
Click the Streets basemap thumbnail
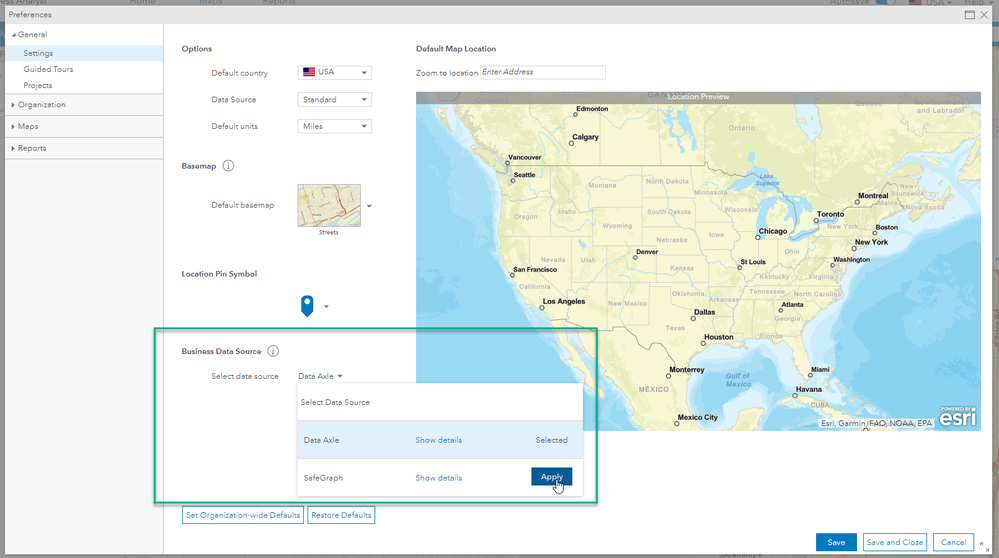329,205
